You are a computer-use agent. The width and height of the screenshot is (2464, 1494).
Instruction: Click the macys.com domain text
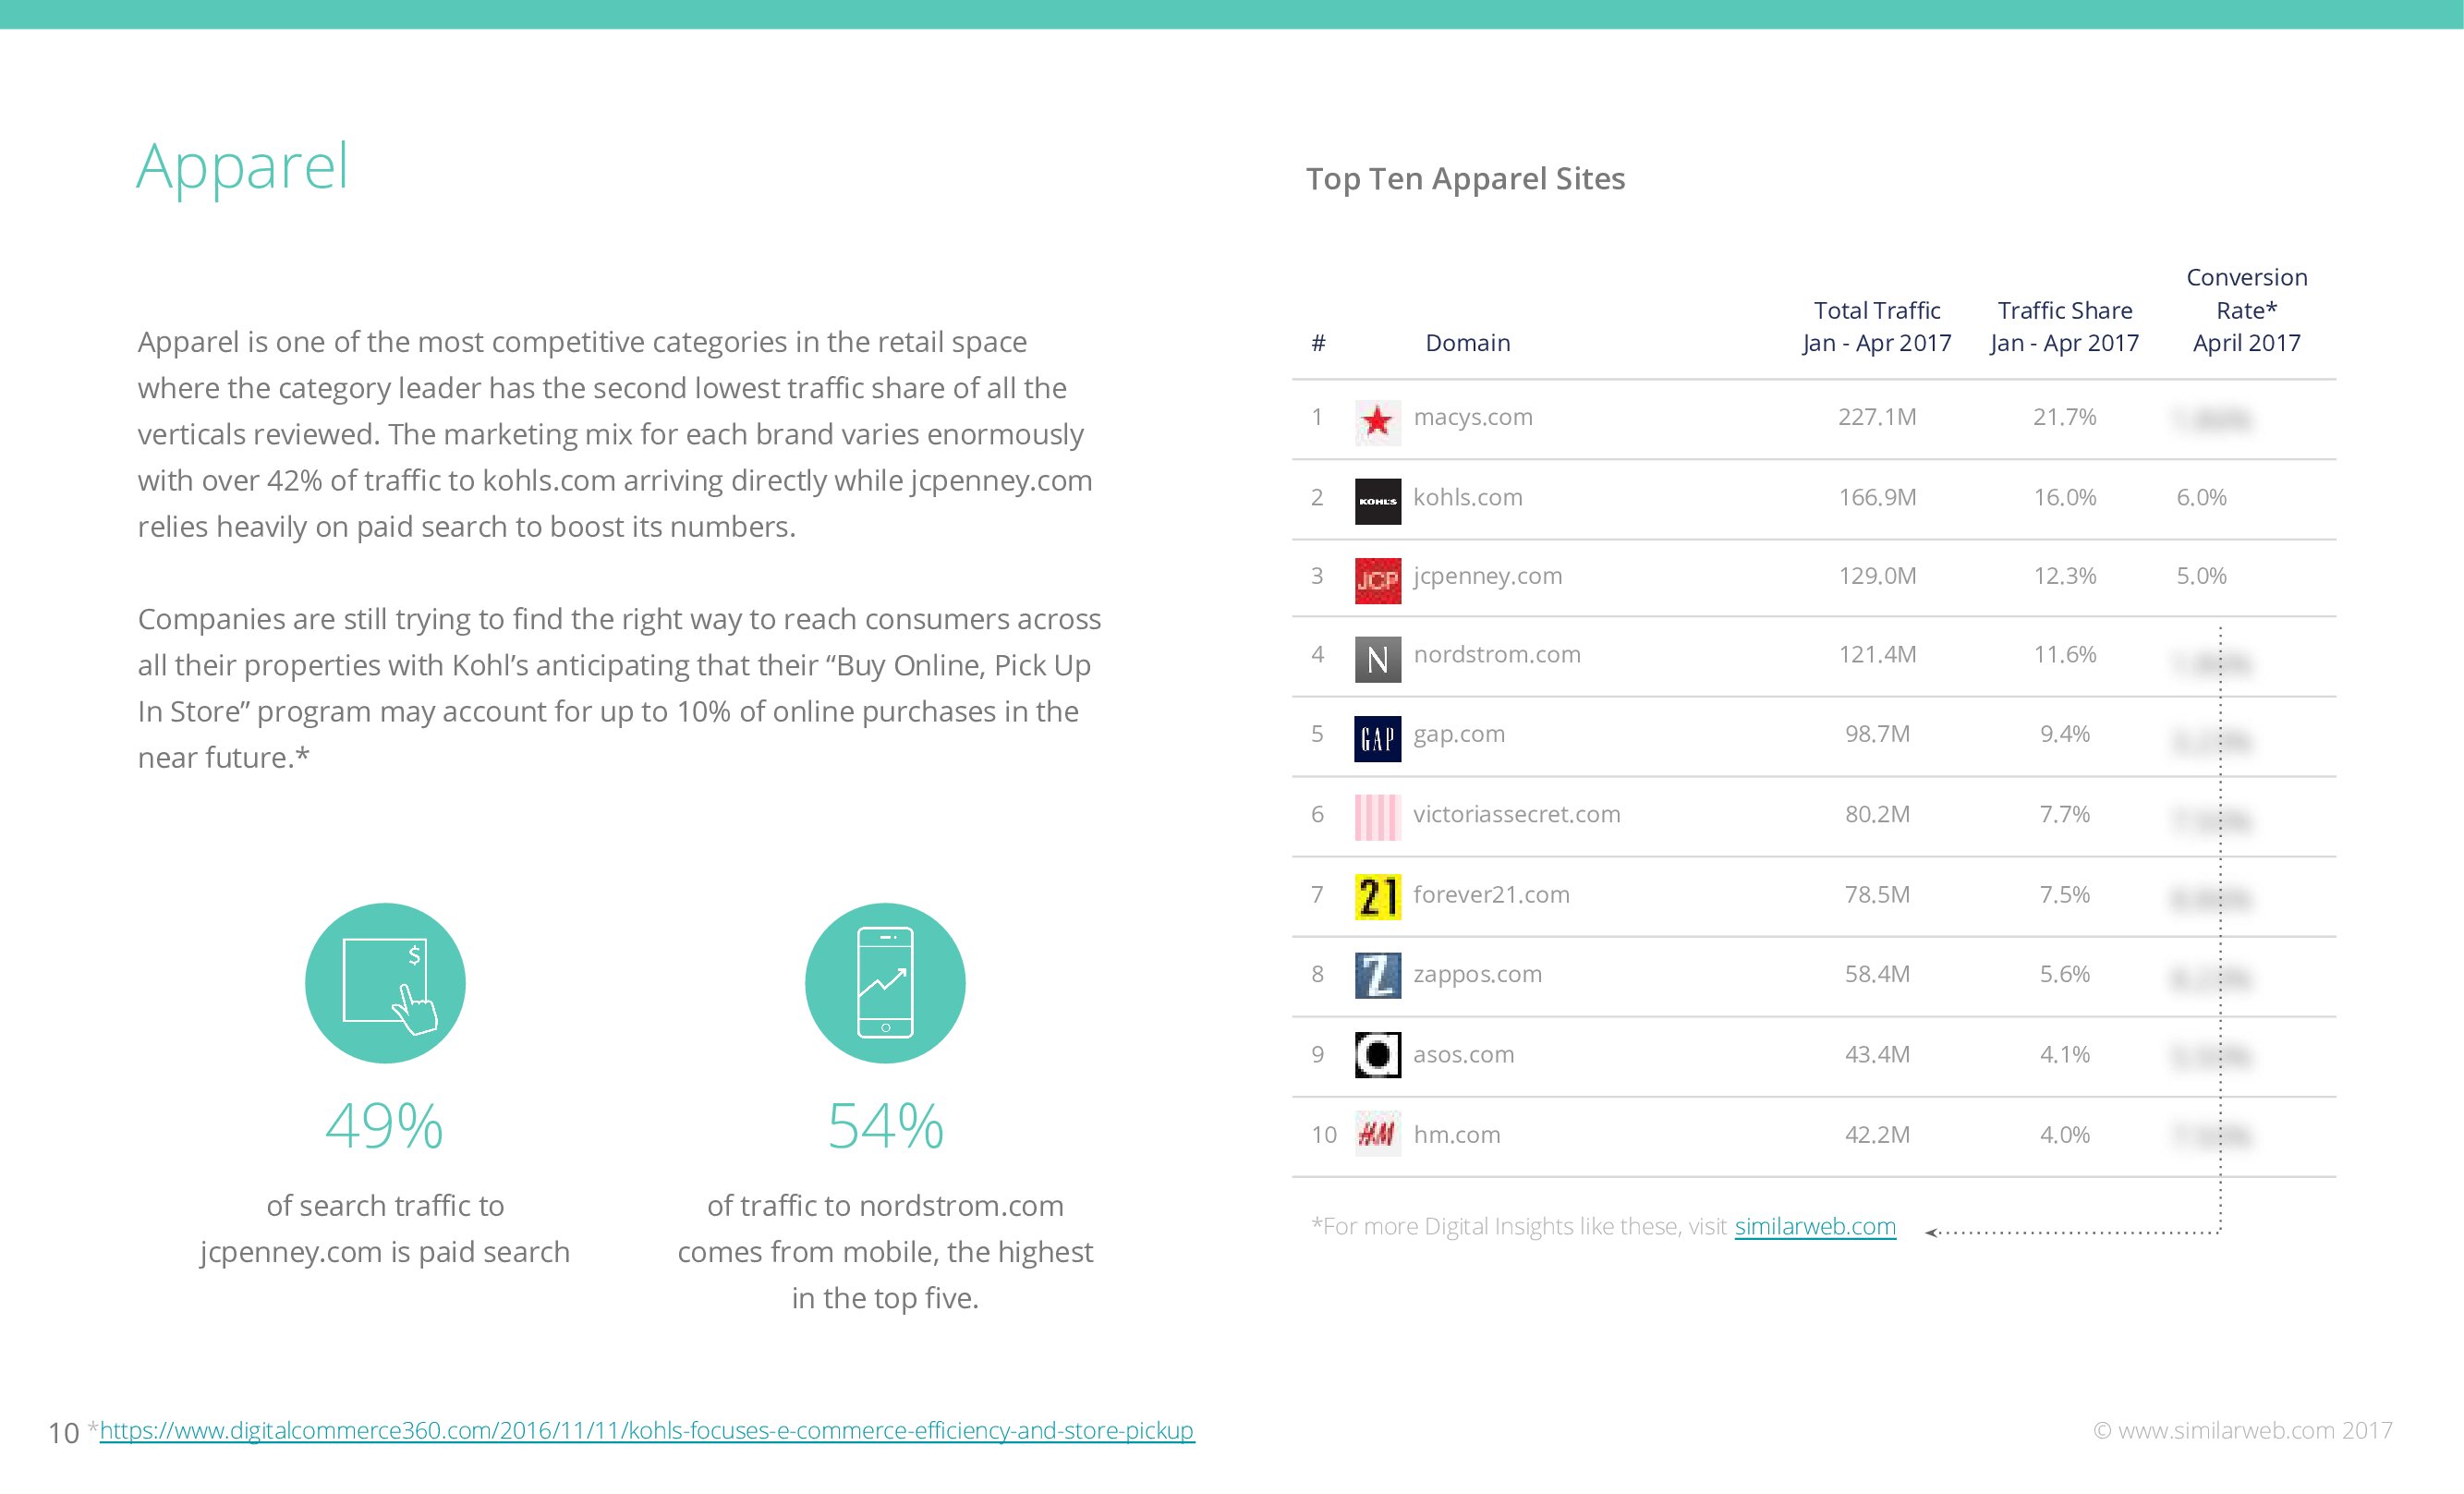(1472, 417)
